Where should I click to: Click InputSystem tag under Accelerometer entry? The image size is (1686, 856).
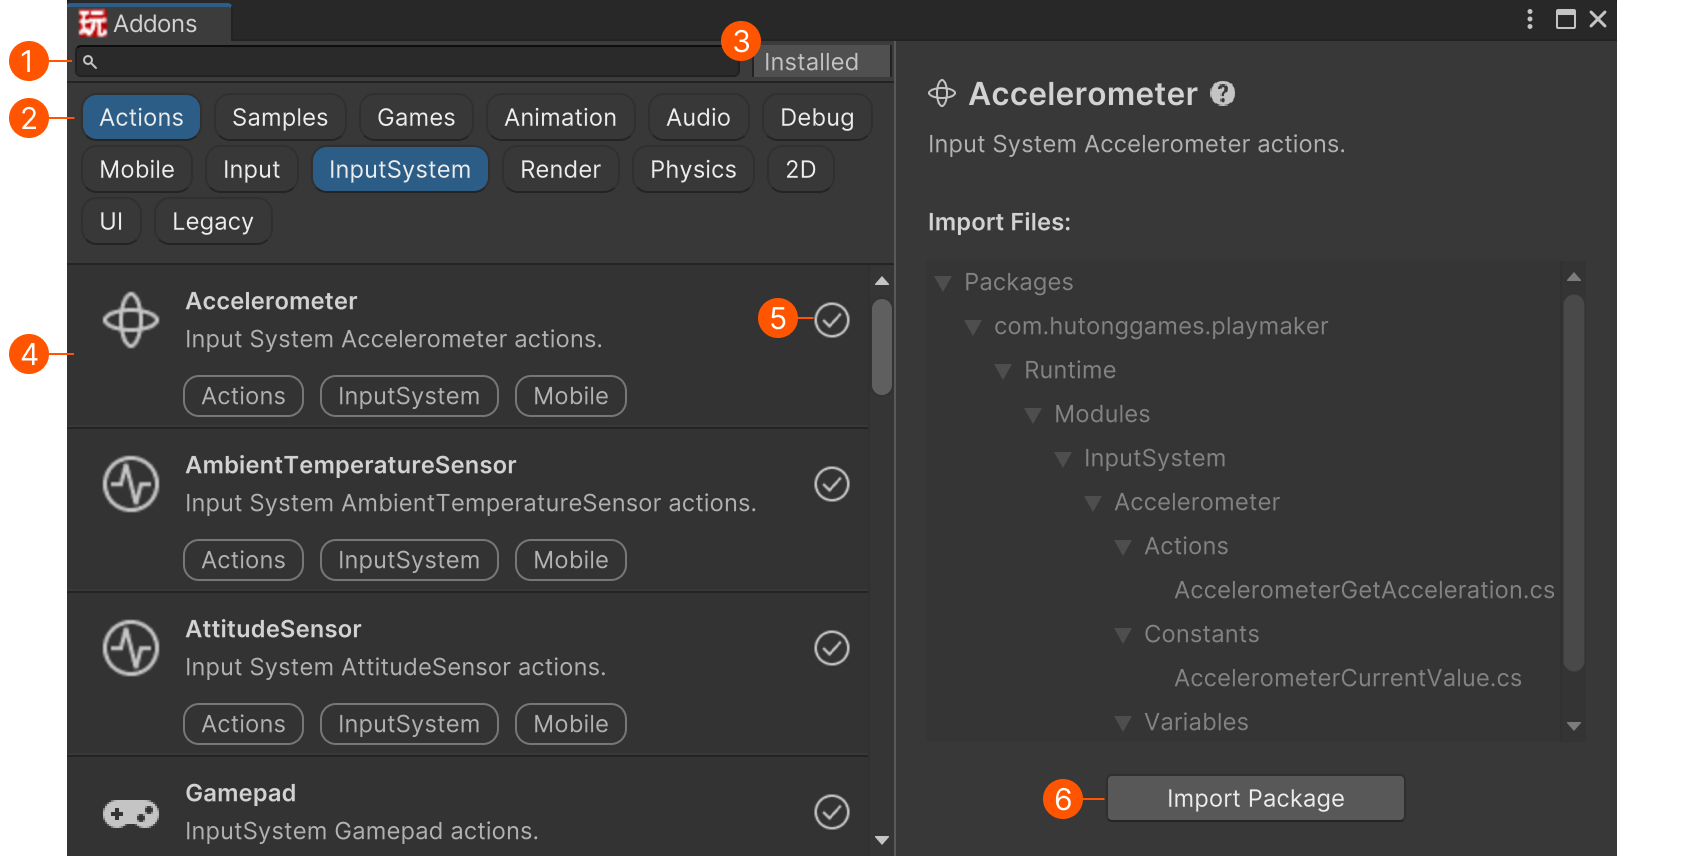point(409,396)
